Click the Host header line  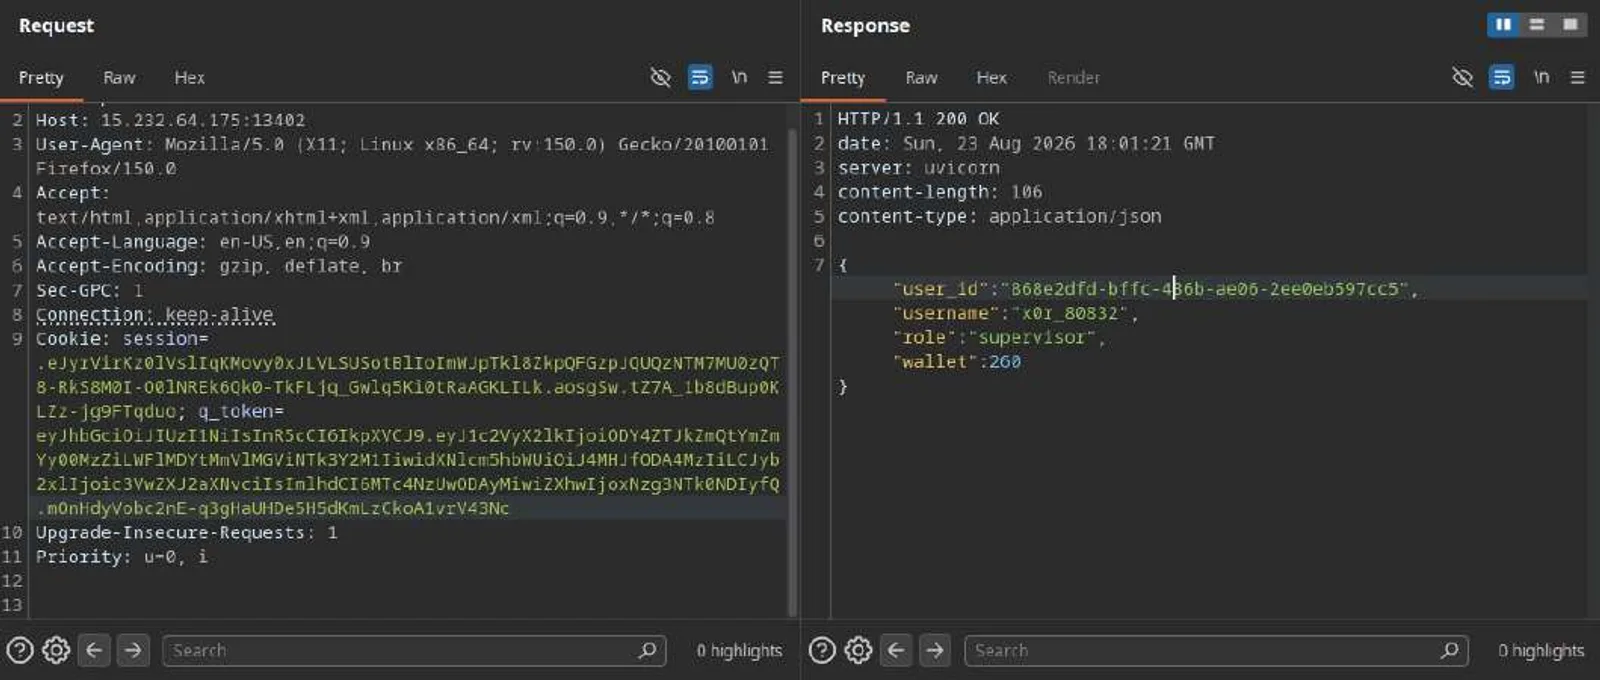170,120
